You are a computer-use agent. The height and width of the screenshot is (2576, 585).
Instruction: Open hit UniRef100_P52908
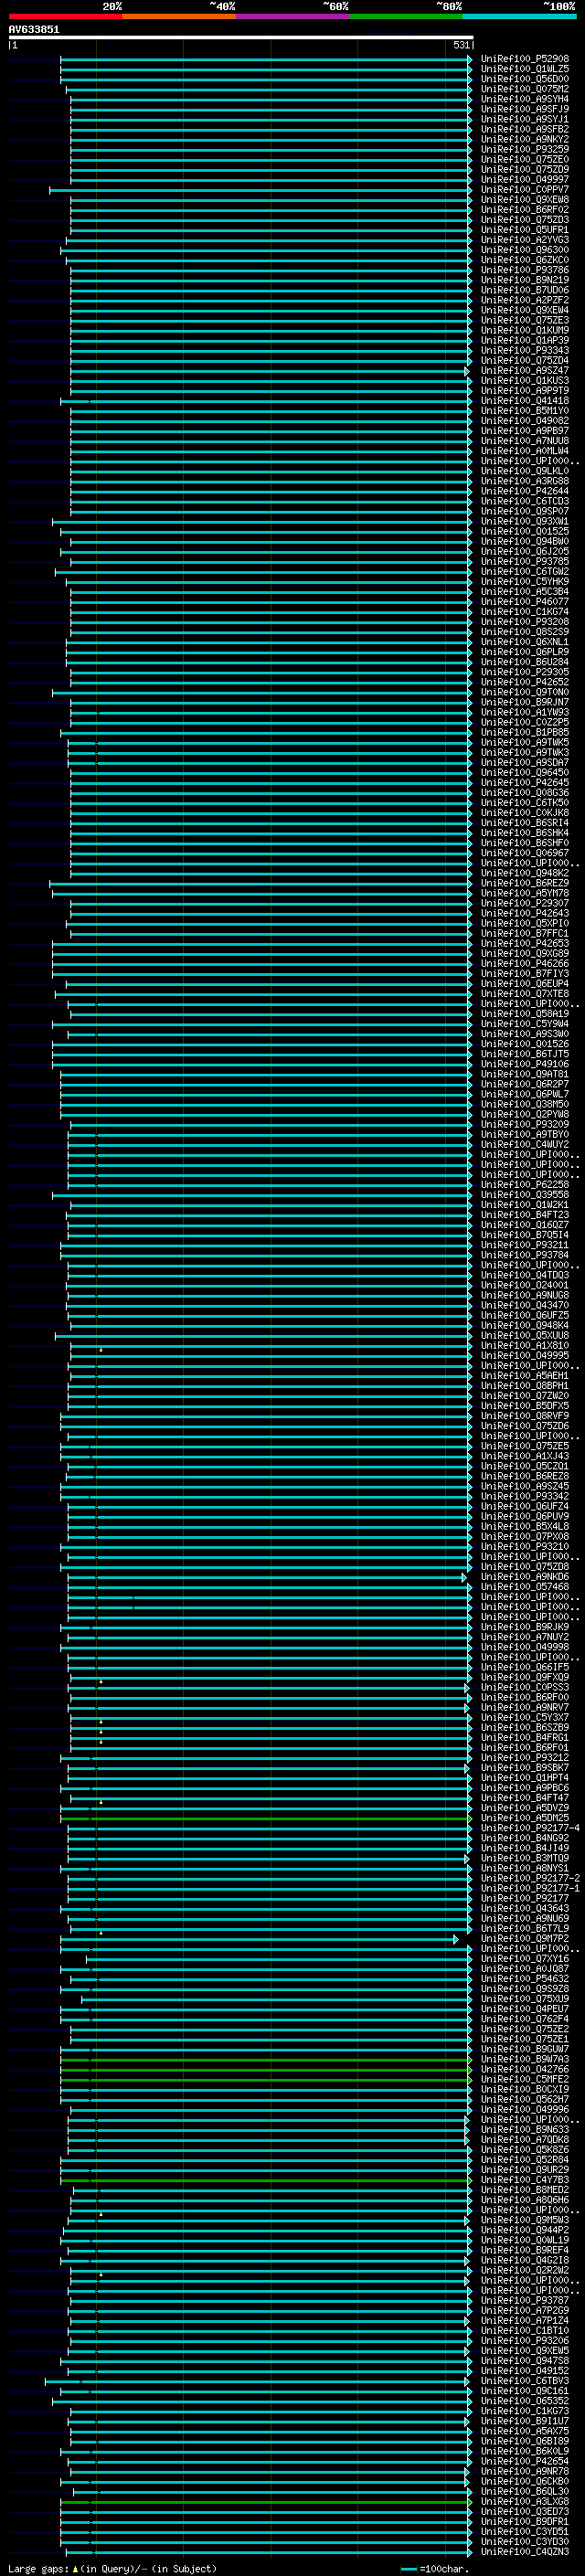525,59
